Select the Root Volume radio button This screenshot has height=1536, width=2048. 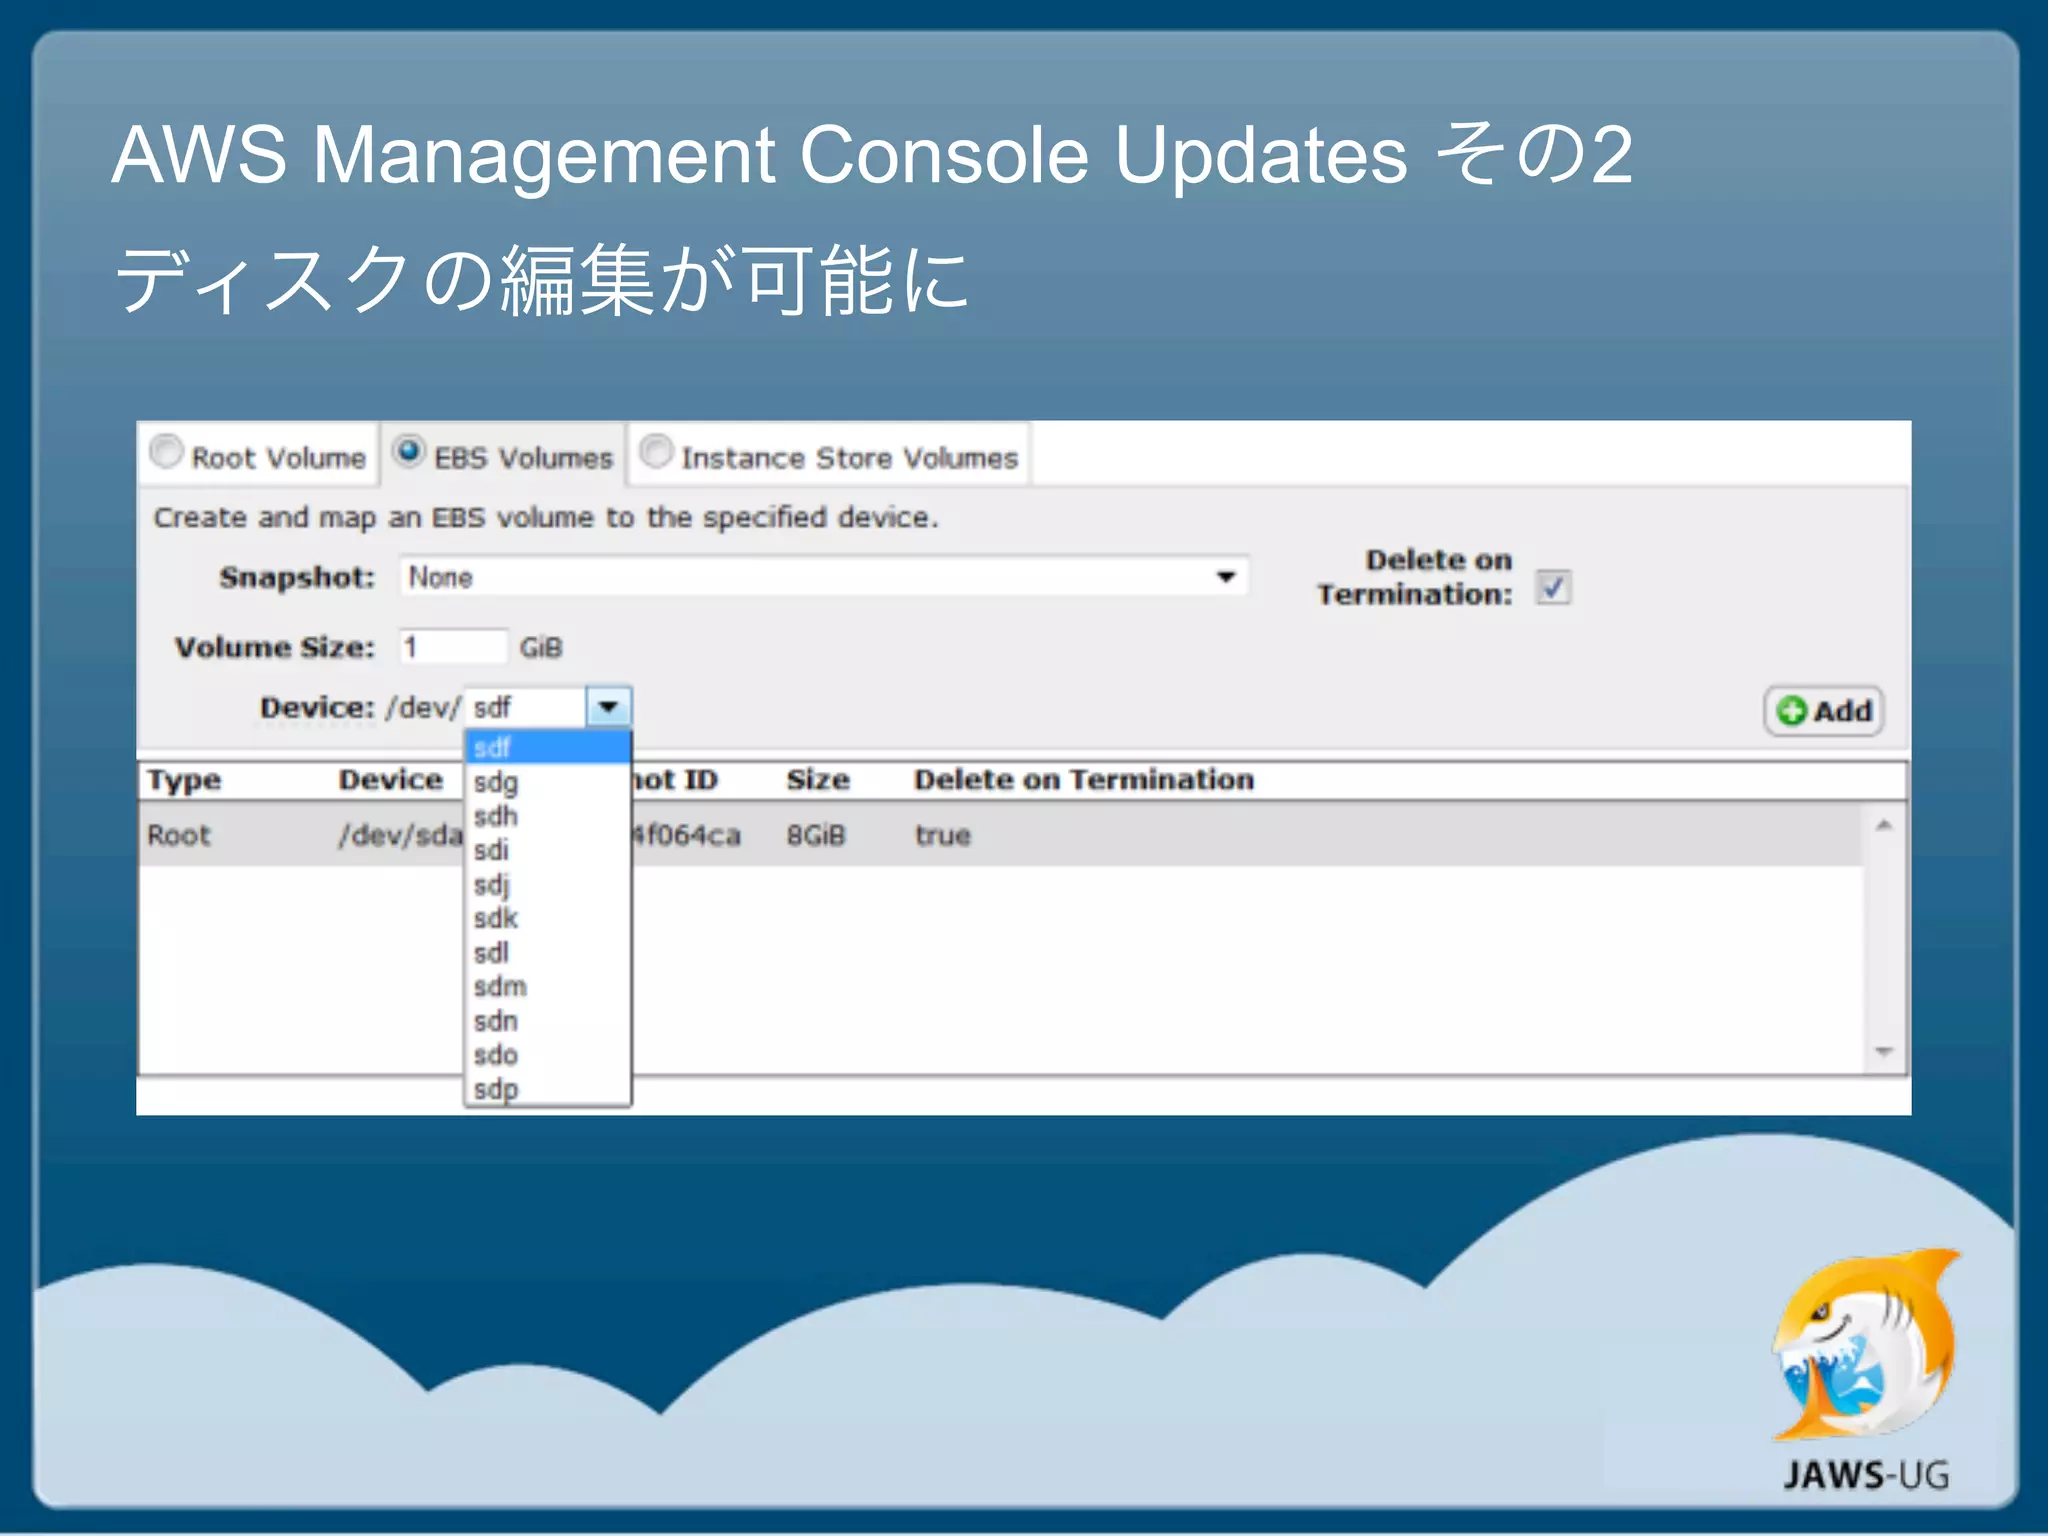(166, 452)
